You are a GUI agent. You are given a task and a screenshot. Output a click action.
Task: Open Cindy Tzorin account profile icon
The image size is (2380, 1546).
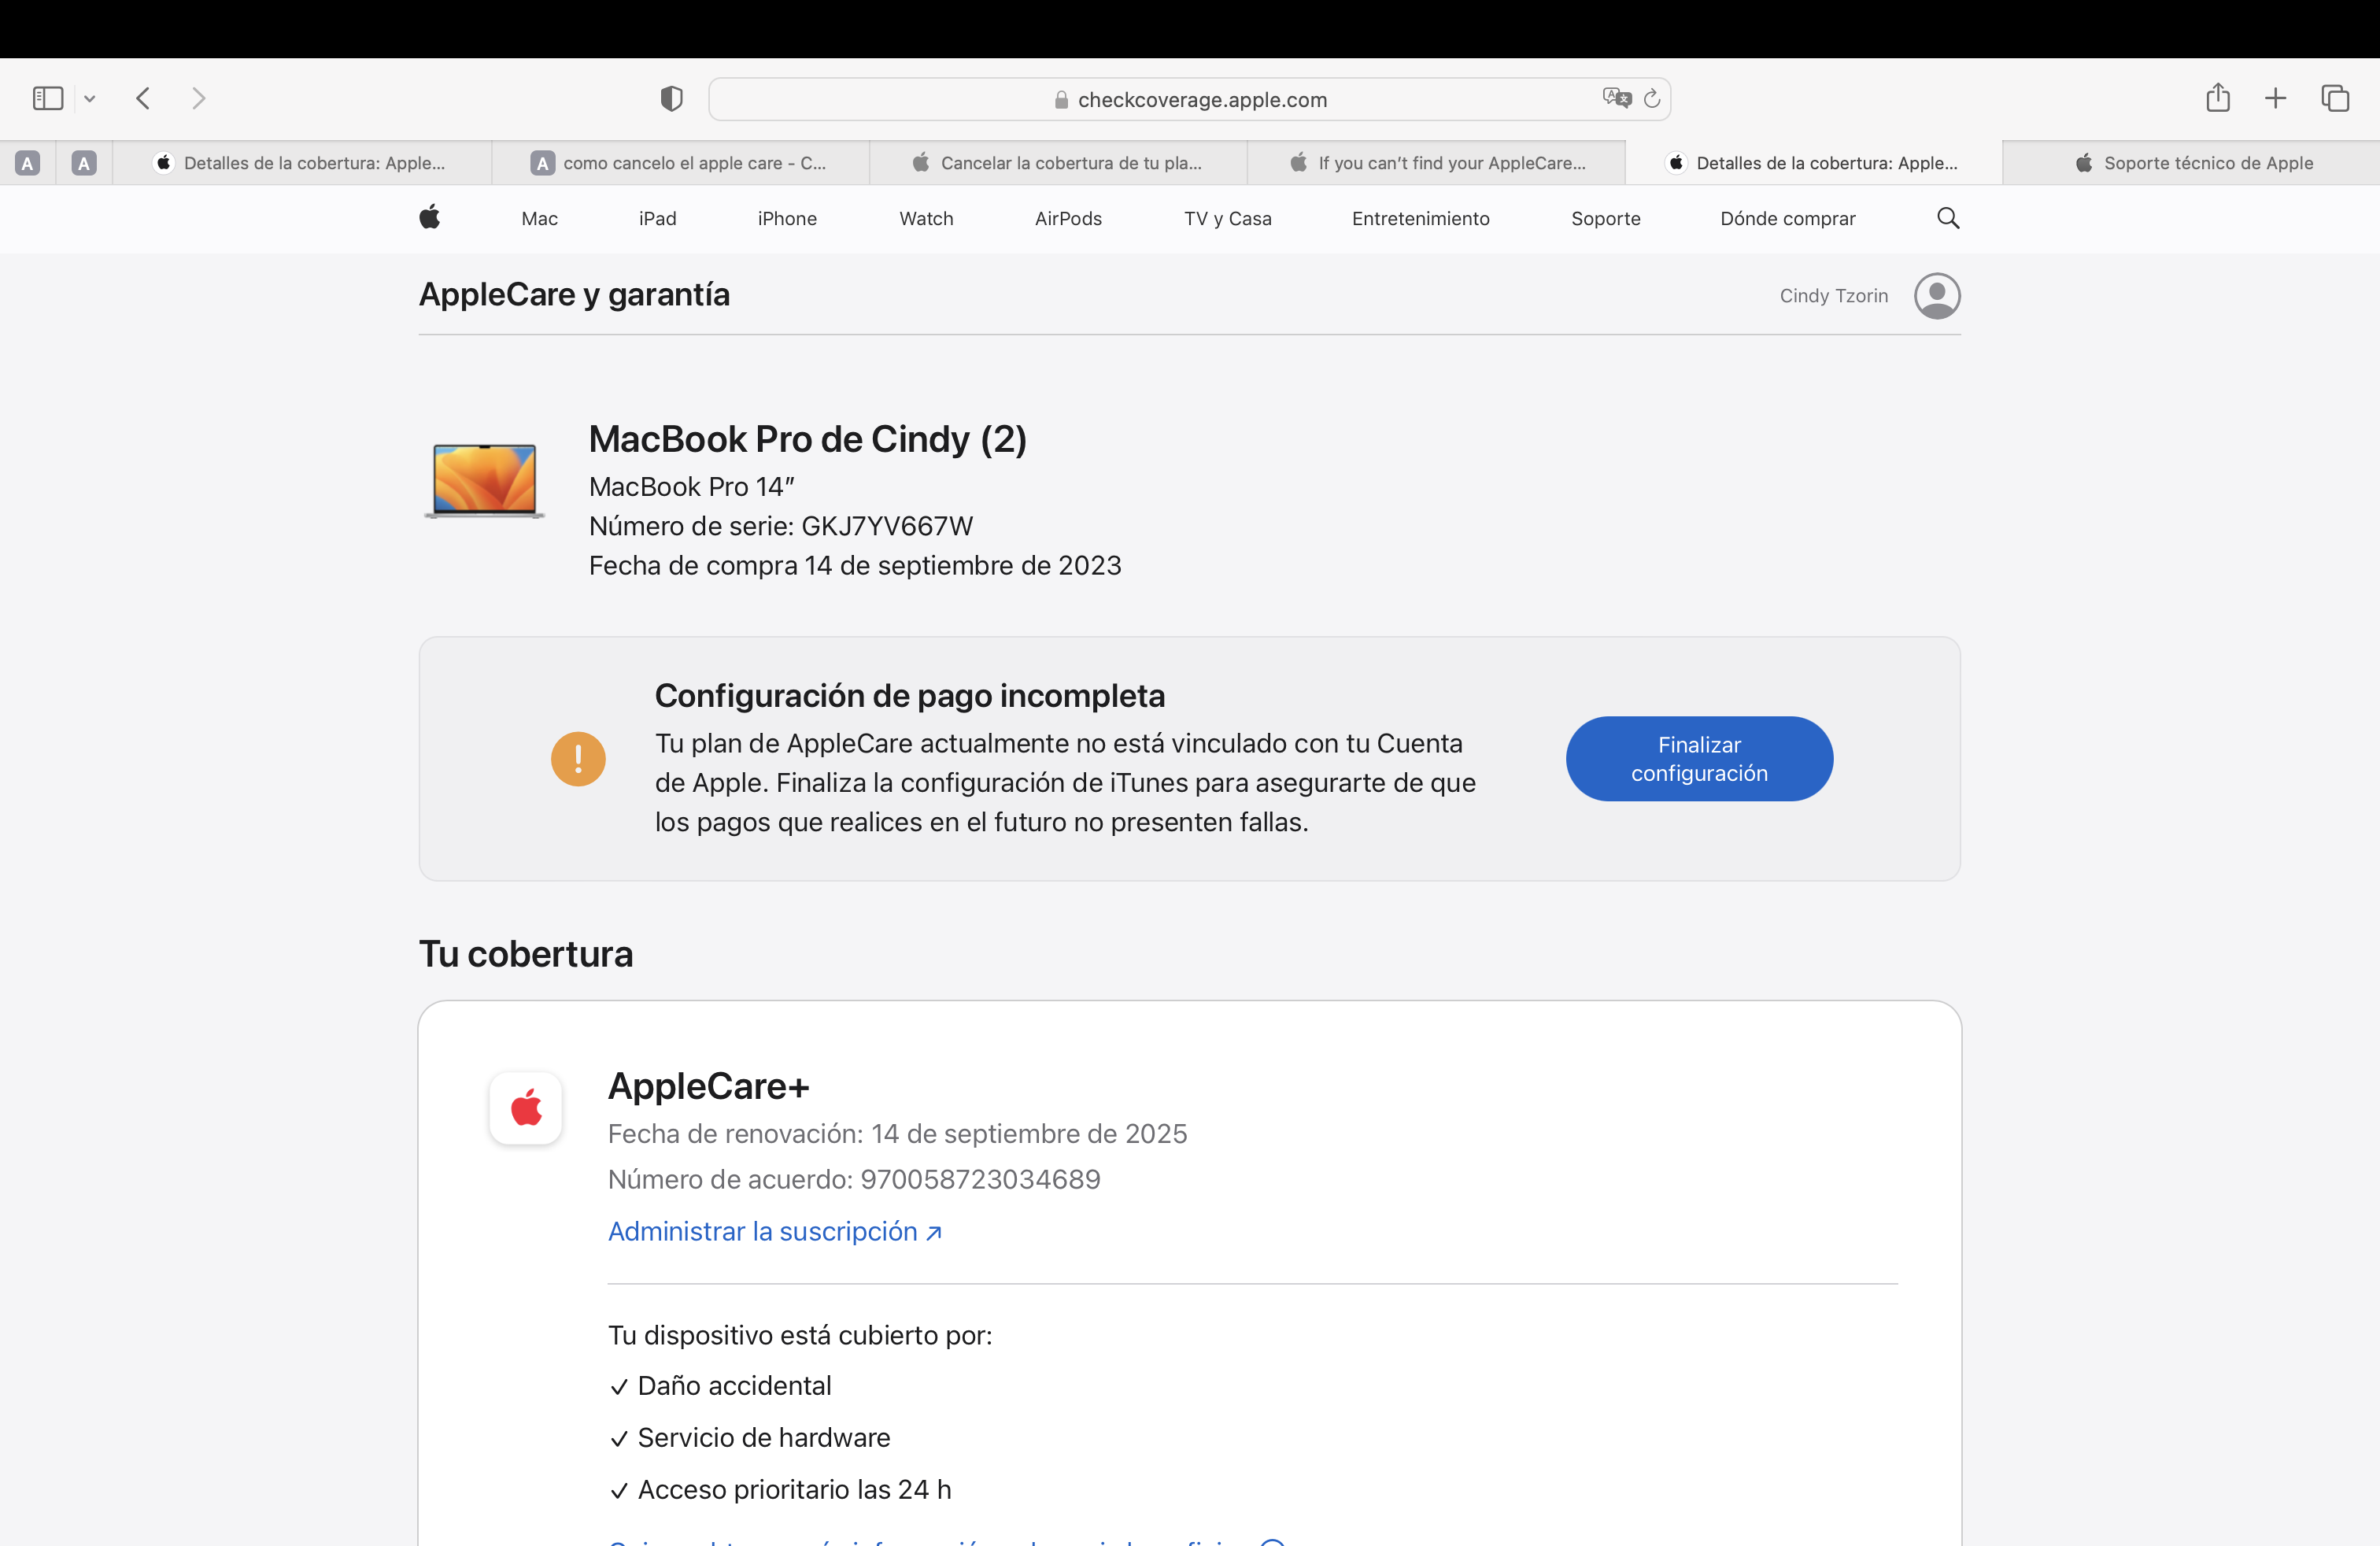1937,296
